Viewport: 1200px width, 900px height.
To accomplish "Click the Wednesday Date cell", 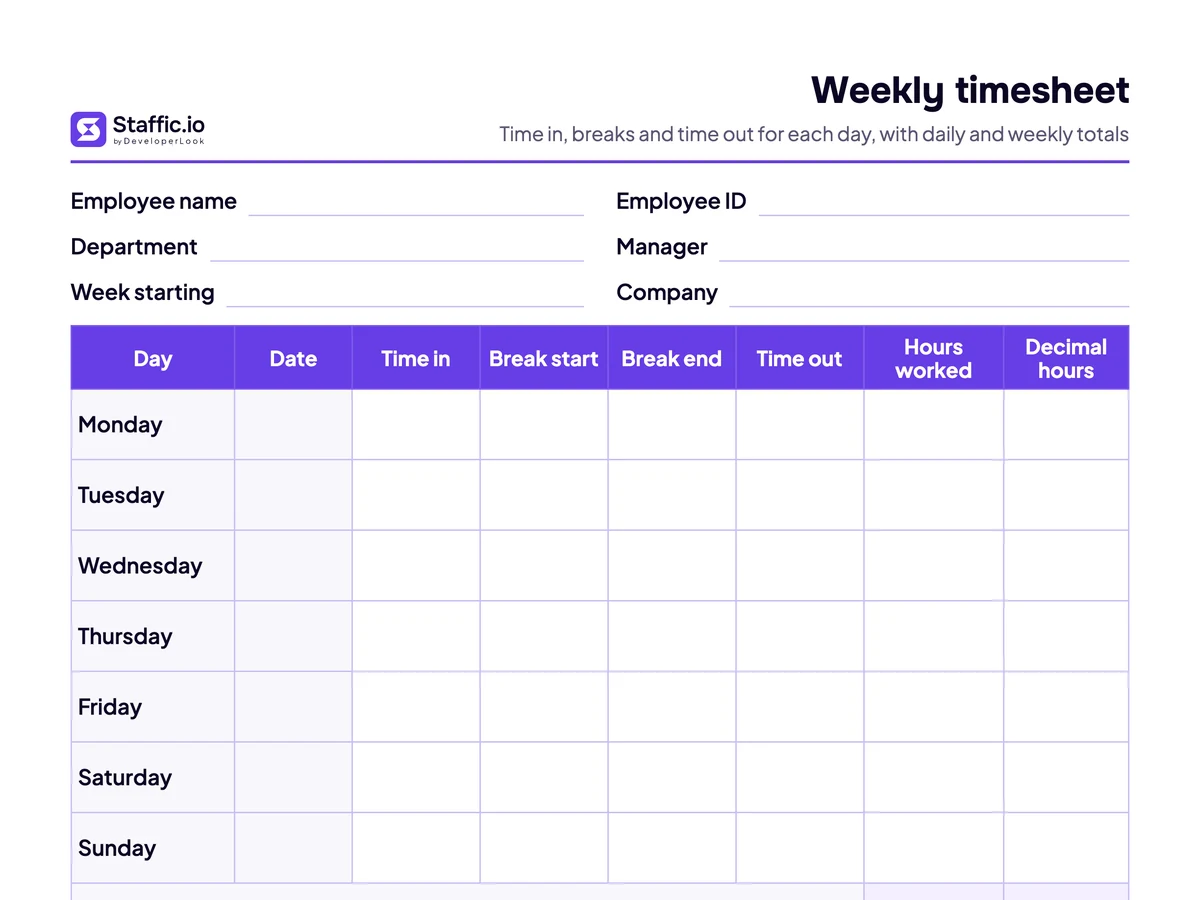I will 293,566.
